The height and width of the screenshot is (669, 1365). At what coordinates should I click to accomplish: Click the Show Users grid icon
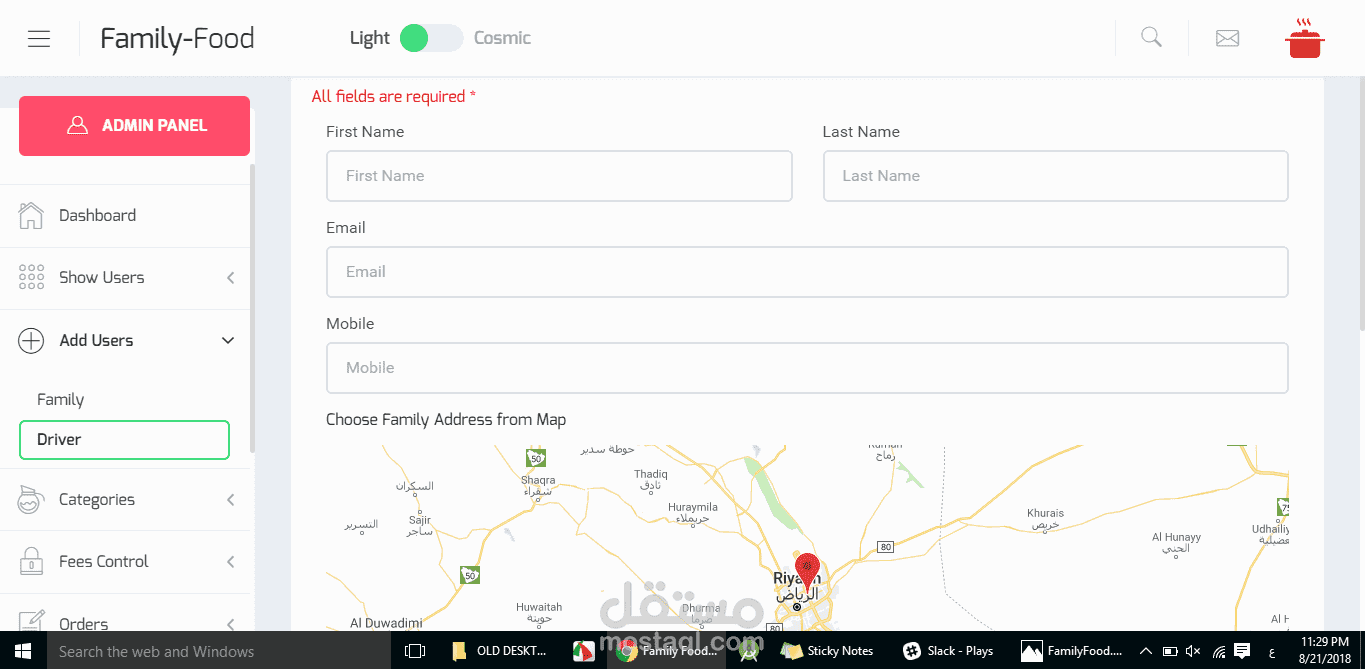31,278
